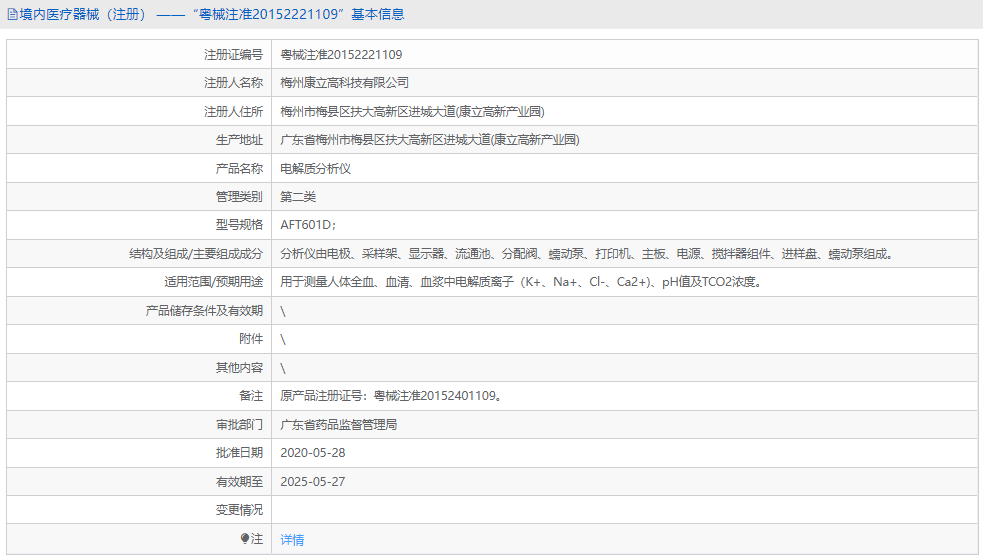The height and width of the screenshot is (560, 983).
Task: Select the page title 境内医疗器械（注册）基本信息
Action: tap(211, 14)
